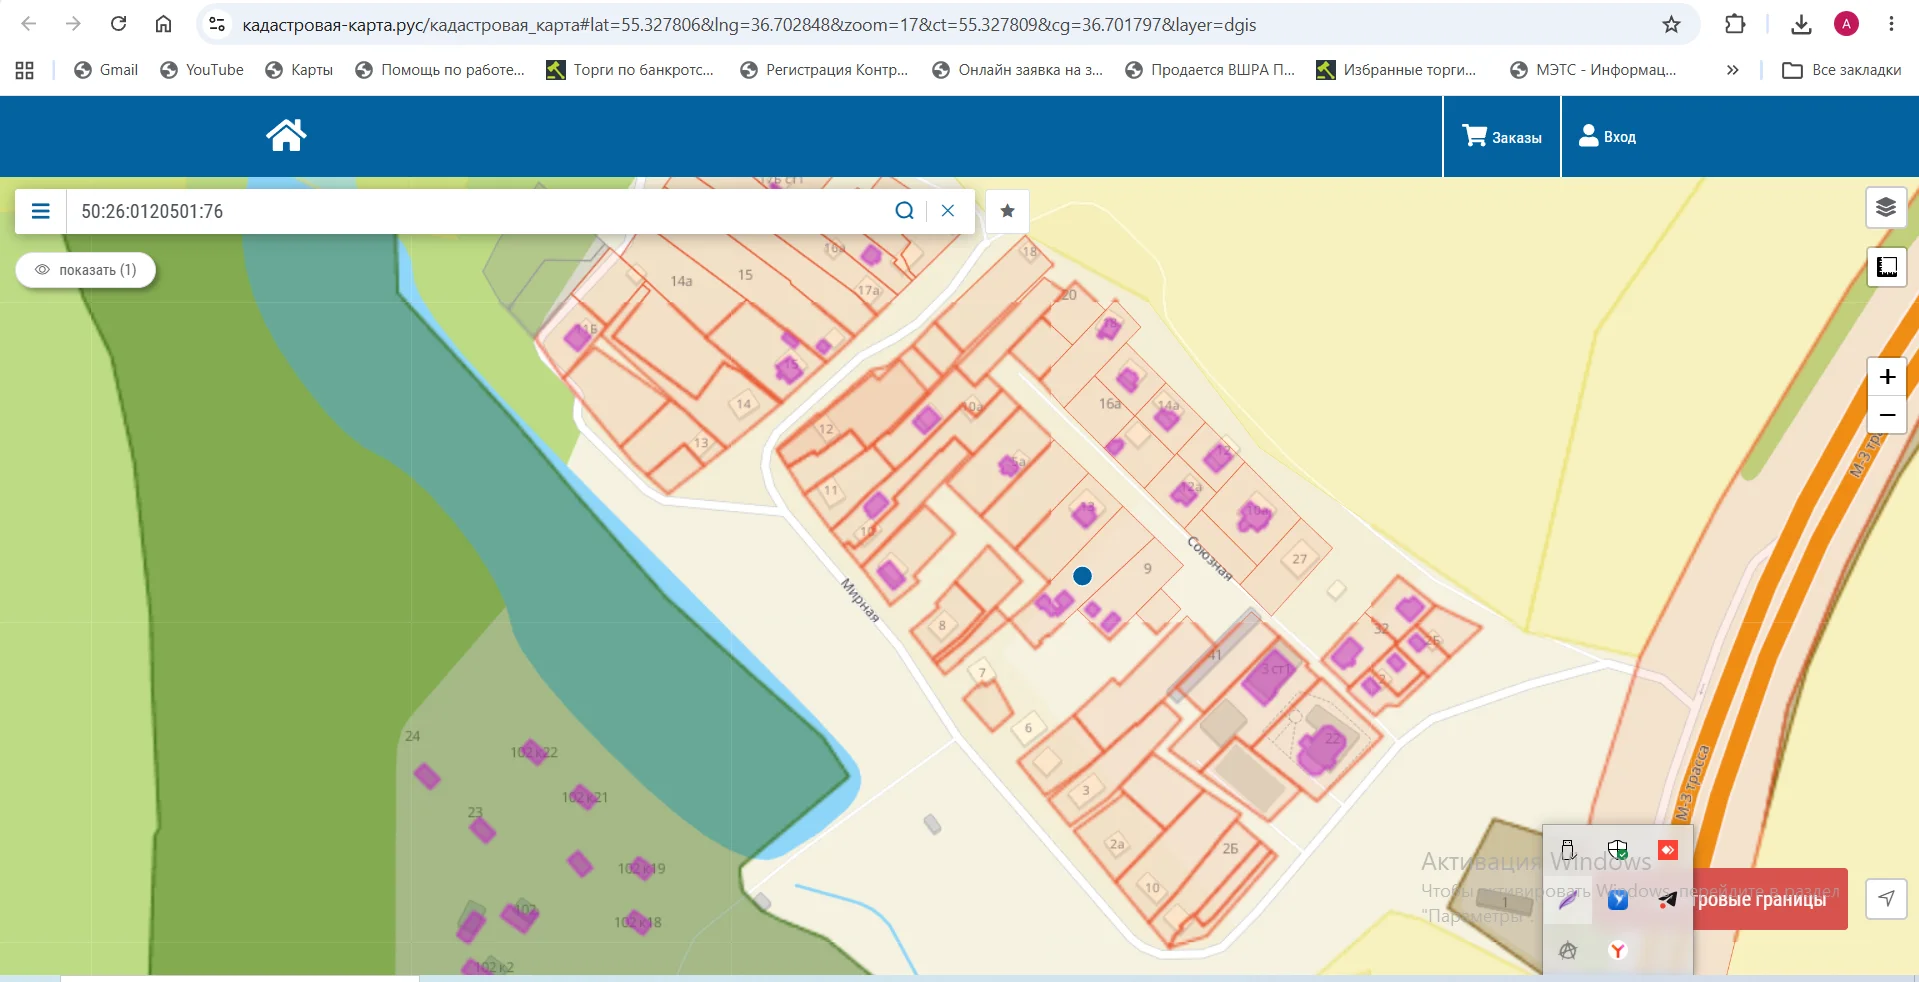Go back in browser history

(29, 24)
